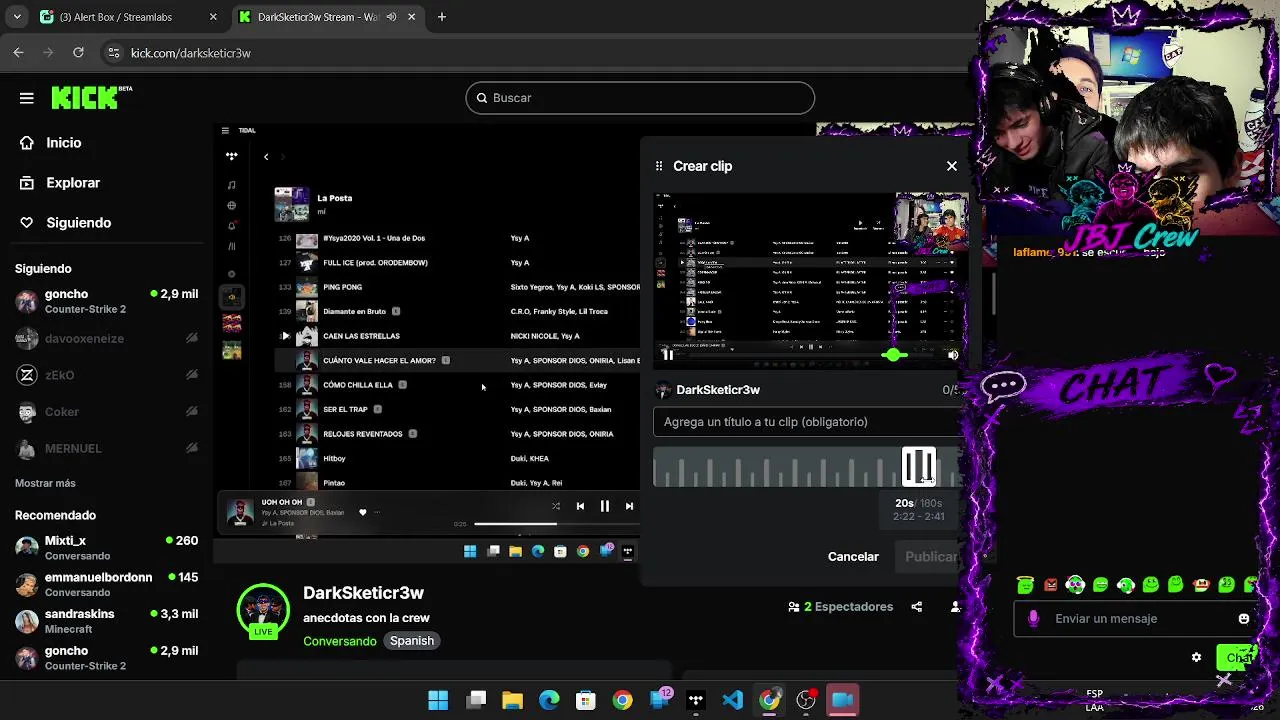Click La Posta playlist cover
1280x720 pixels.
[x=292, y=204]
